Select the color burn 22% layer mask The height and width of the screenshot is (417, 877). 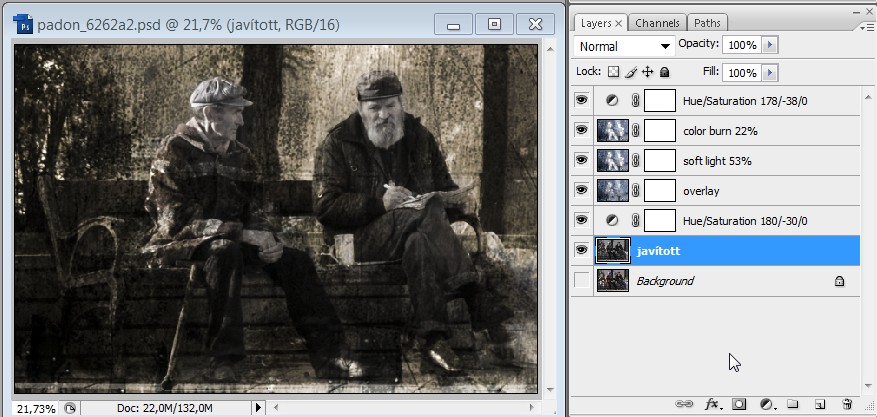pos(660,130)
